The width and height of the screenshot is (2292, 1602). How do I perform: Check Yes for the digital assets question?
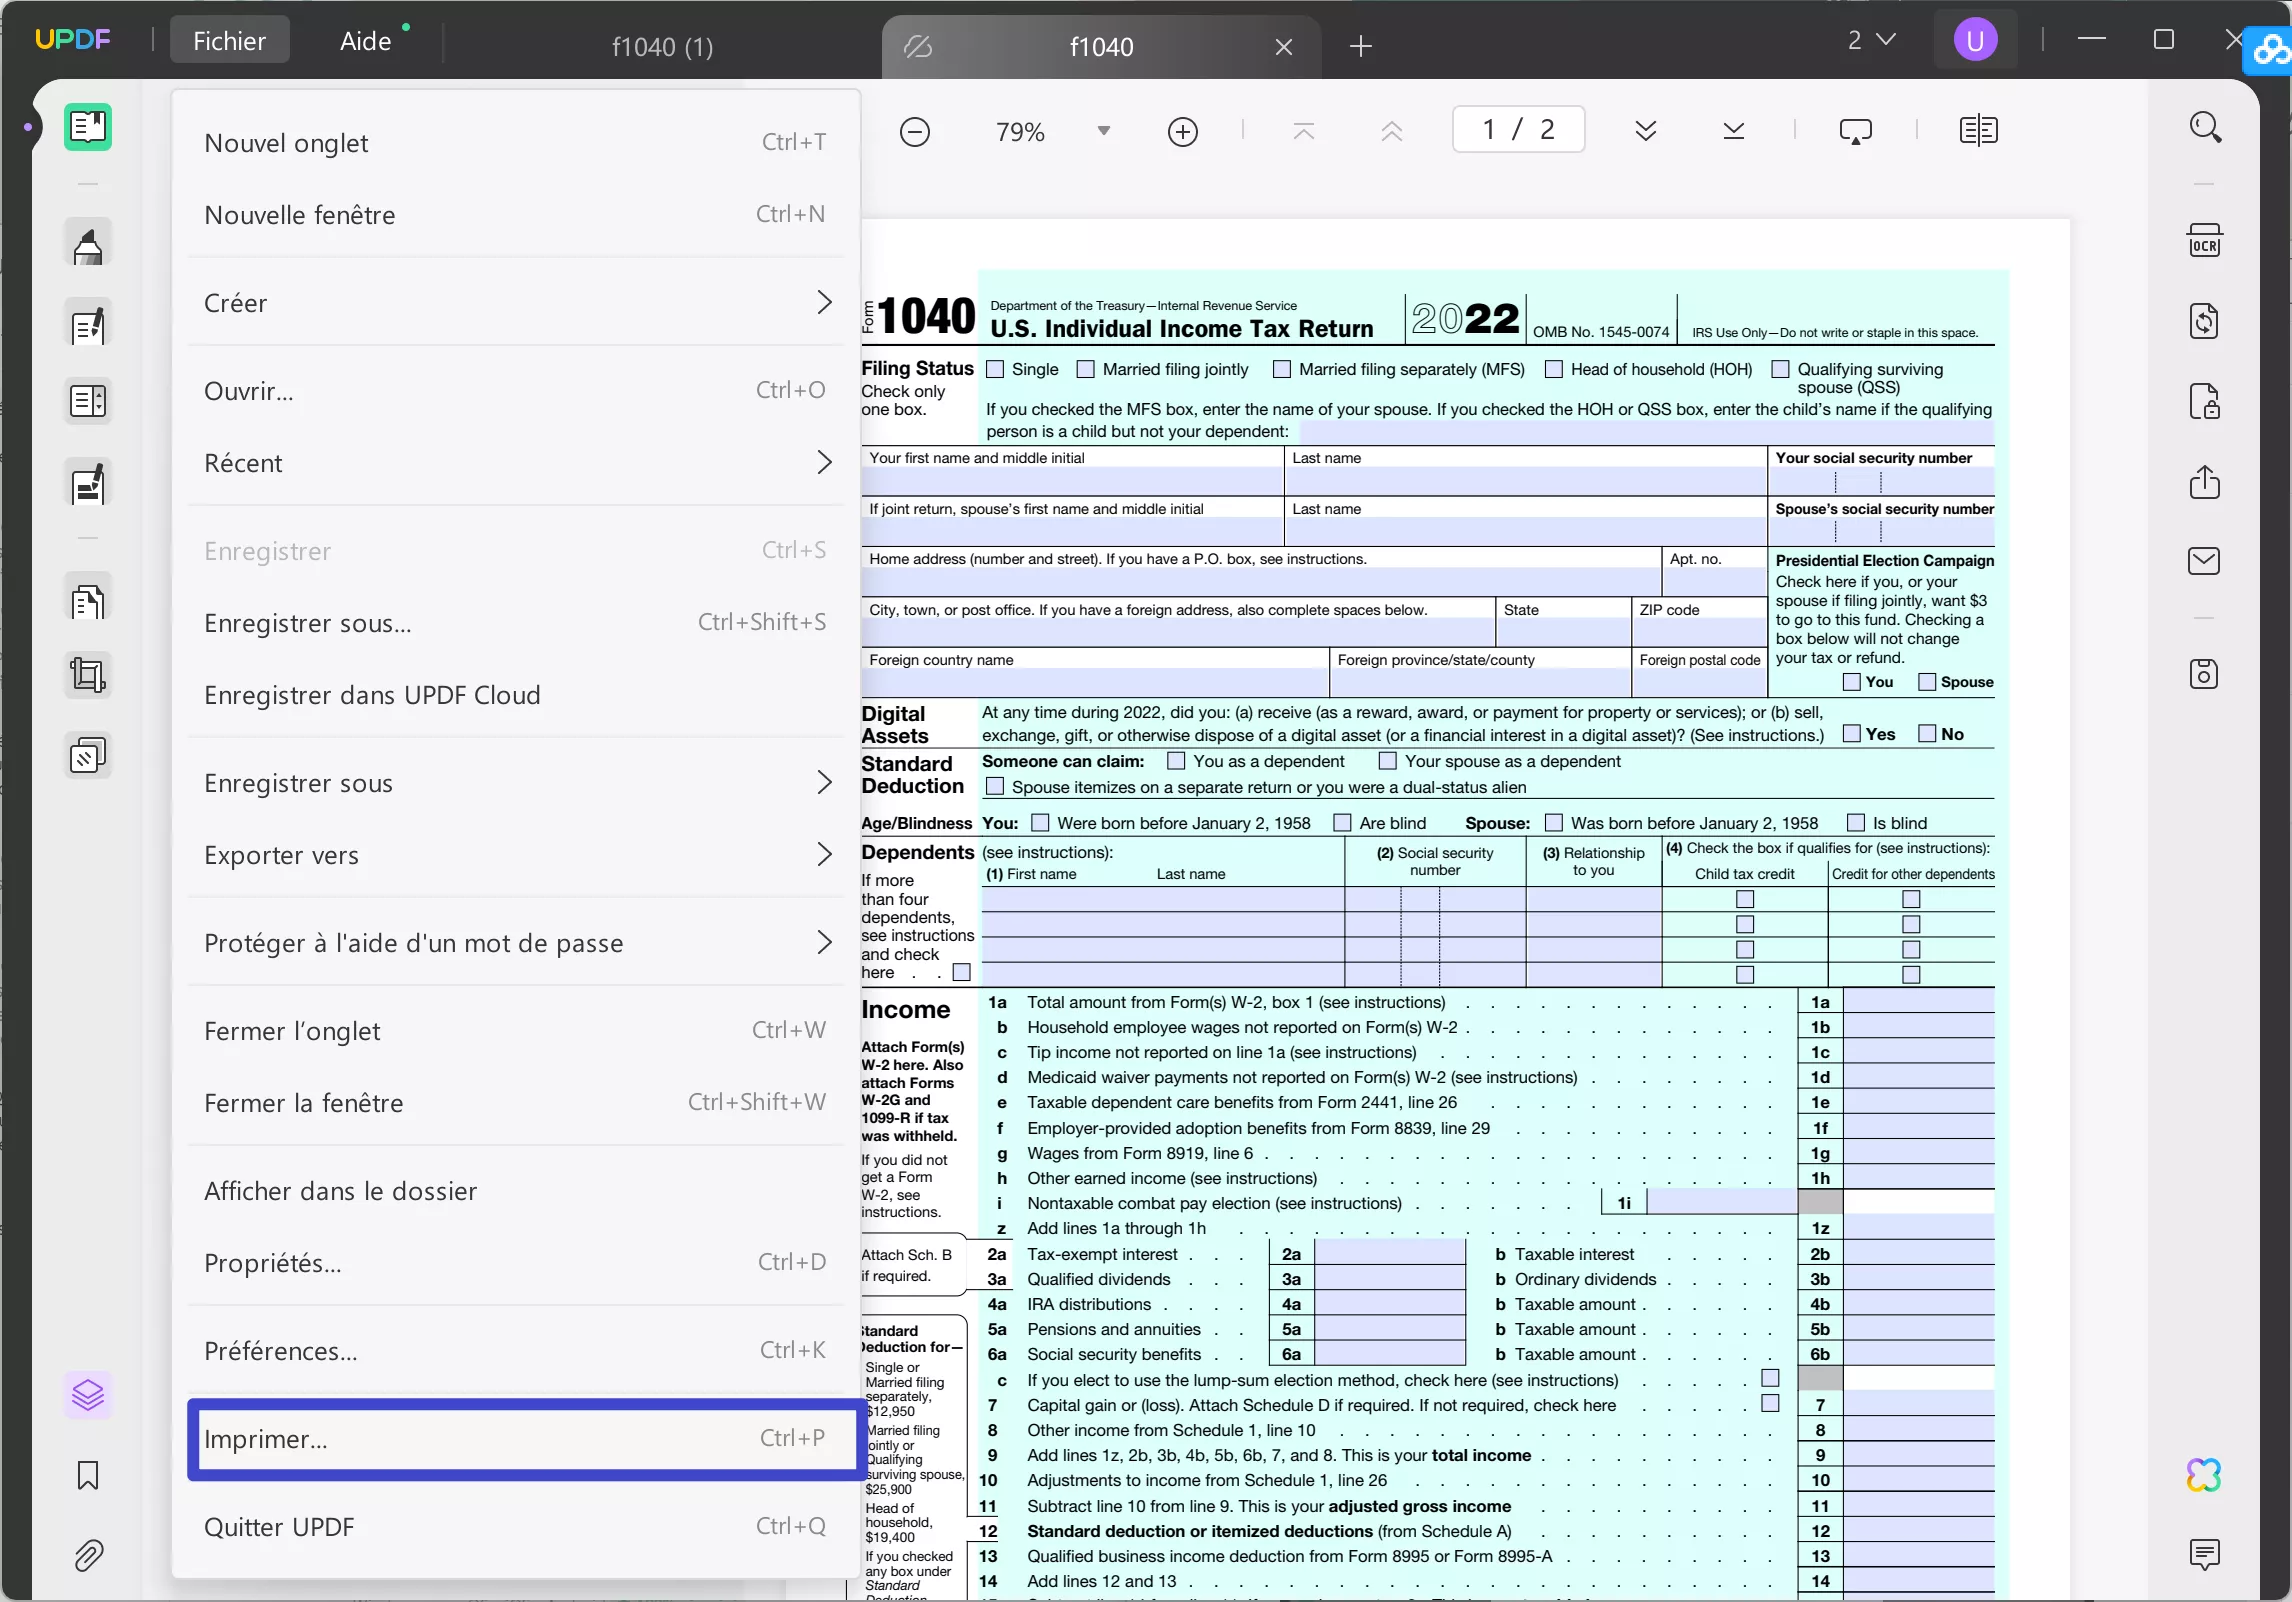[1852, 733]
